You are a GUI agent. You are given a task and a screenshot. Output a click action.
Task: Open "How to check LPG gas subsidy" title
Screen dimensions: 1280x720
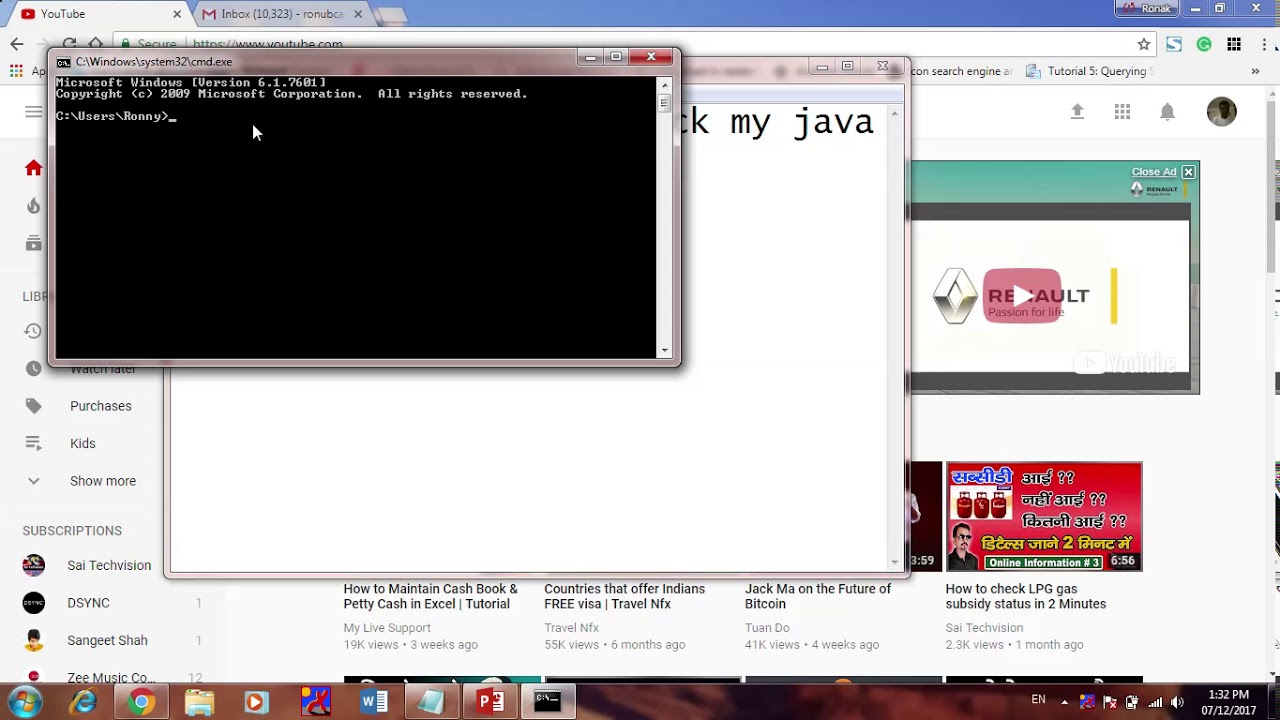[1025, 596]
